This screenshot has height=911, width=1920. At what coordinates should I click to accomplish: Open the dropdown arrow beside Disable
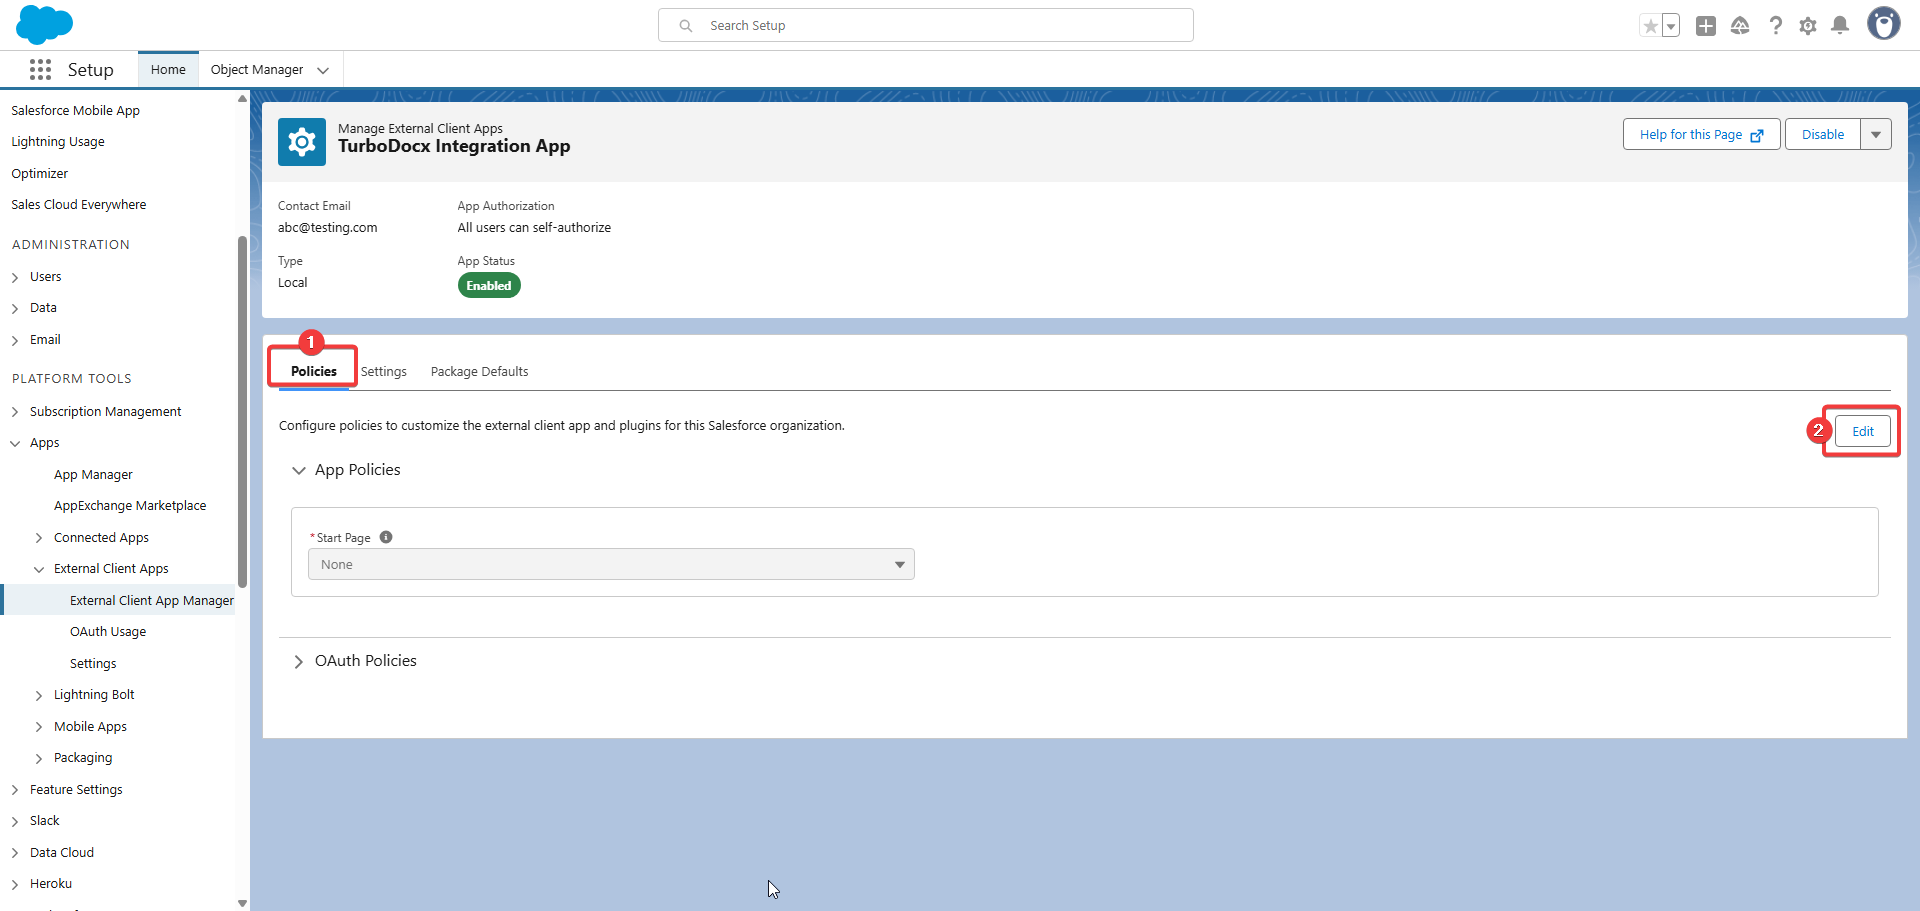[1876, 134]
